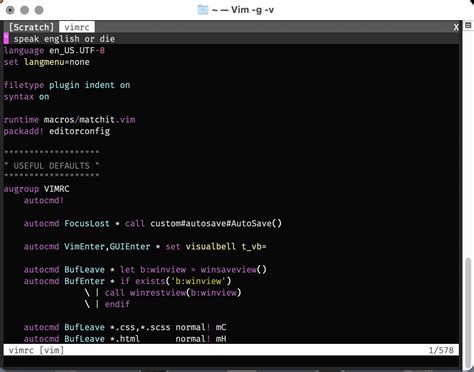Click the standalone 'autocmd!' line
The width and height of the screenshot is (474, 372).
(44, 200)
